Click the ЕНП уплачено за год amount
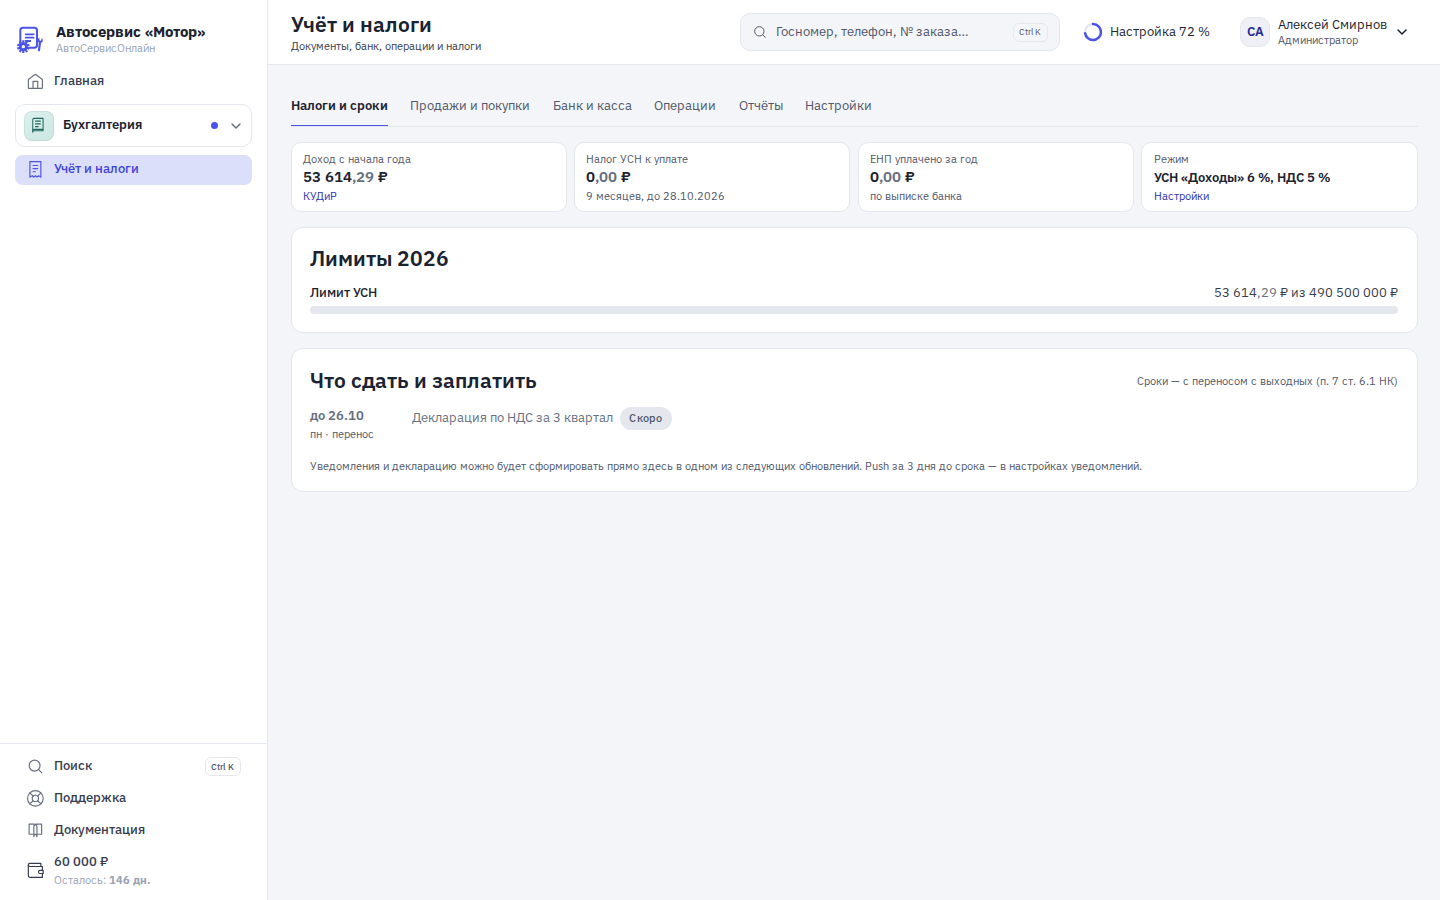 pyautogui.click(x=892, y=177)
